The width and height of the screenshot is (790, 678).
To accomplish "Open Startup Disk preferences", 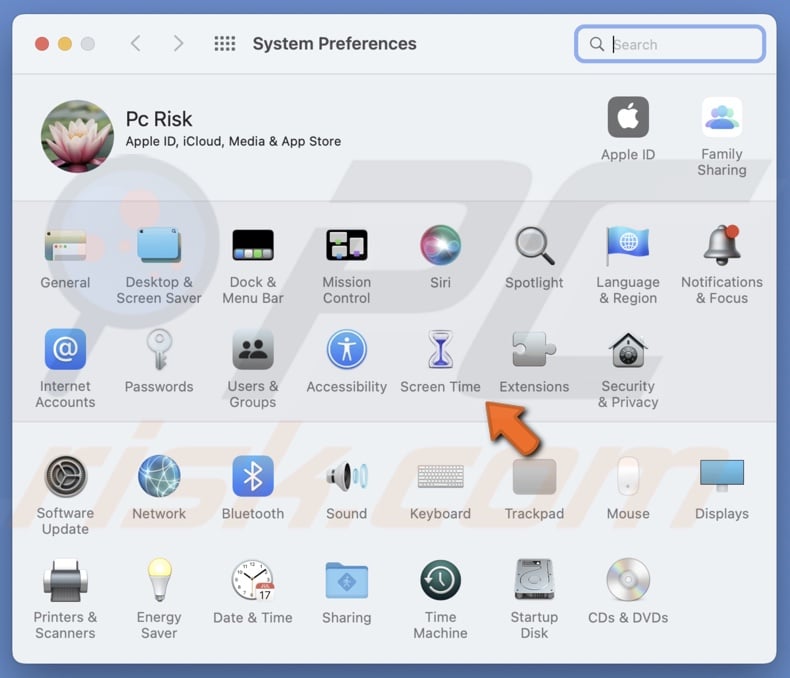I will pyautogui.click(x=534, y=582).
